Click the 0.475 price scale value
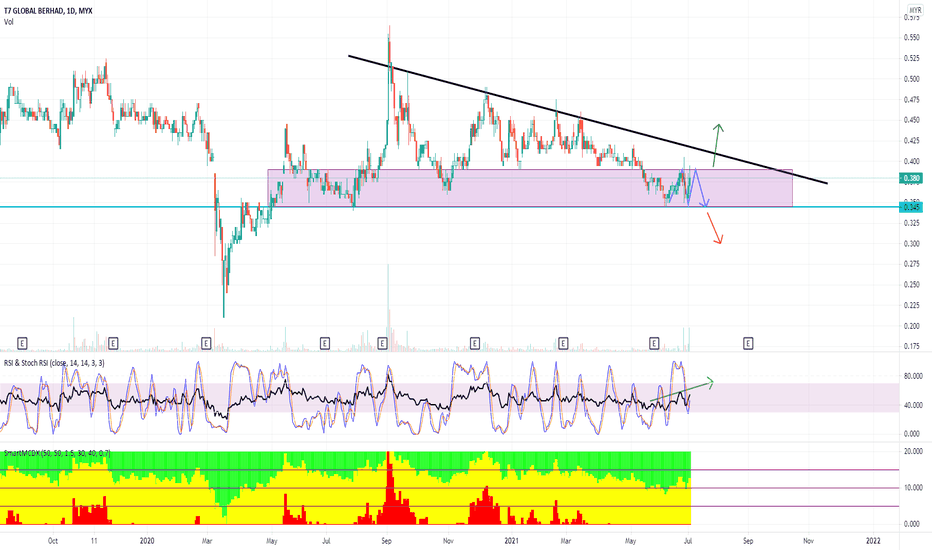The image size is (932, 550). [x=912, y=100]
